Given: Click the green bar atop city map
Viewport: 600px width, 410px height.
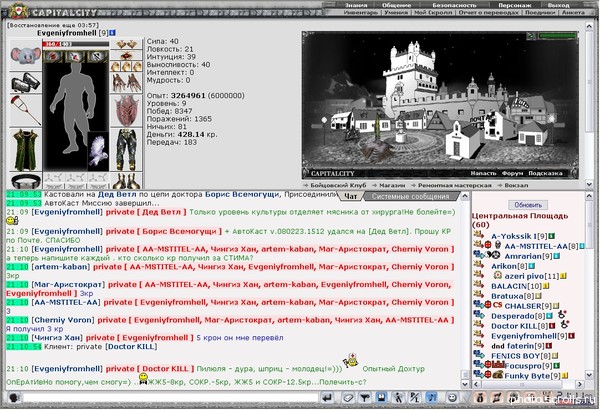Looking at the screenshot, I should [558, 36].
